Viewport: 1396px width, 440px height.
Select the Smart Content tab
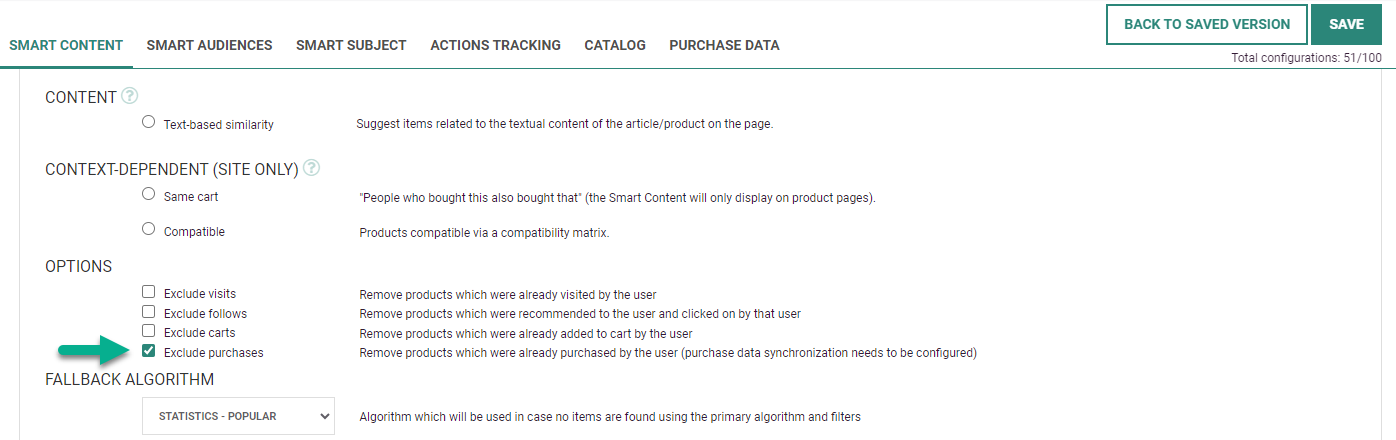pos(66,45)
